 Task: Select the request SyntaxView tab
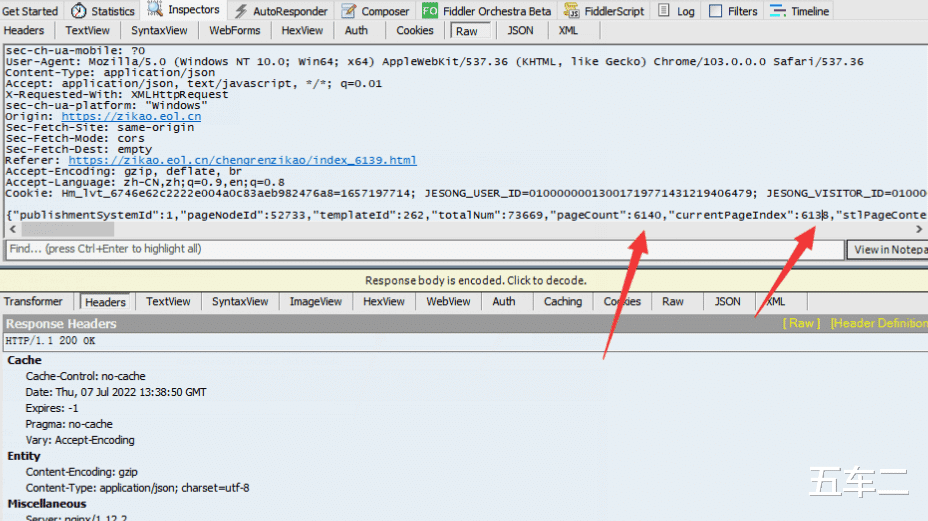click(159, 30)
